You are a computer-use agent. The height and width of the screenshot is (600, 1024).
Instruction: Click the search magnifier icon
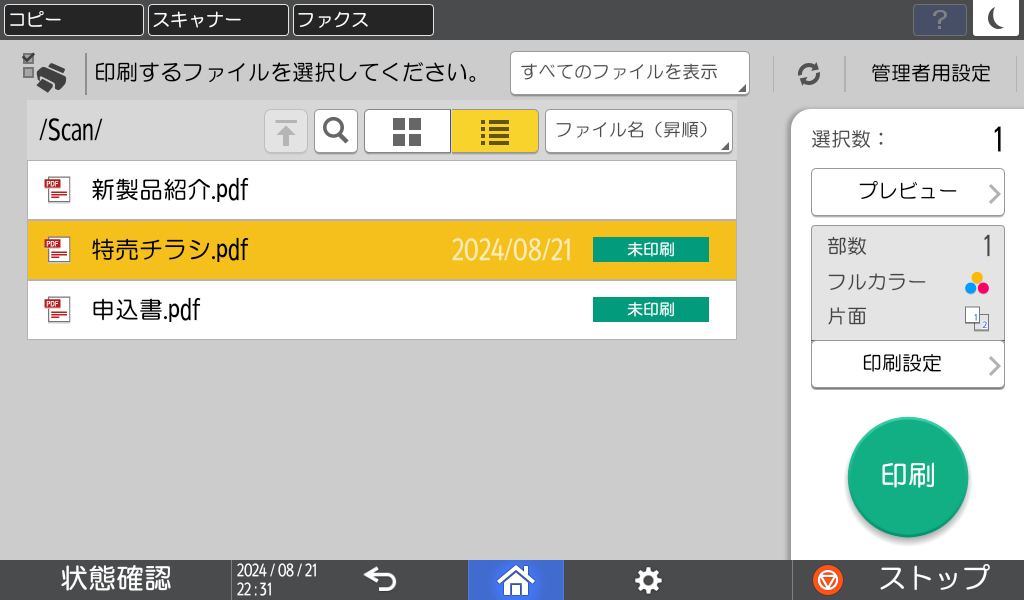(336, 131)
